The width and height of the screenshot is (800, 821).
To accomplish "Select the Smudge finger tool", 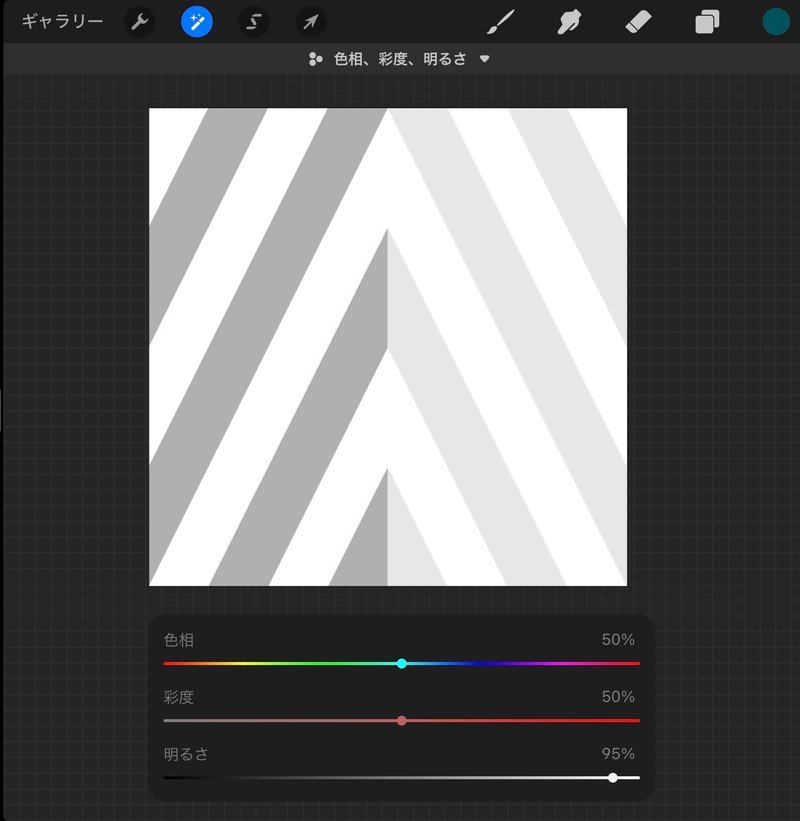I will [x=569, y=22].
